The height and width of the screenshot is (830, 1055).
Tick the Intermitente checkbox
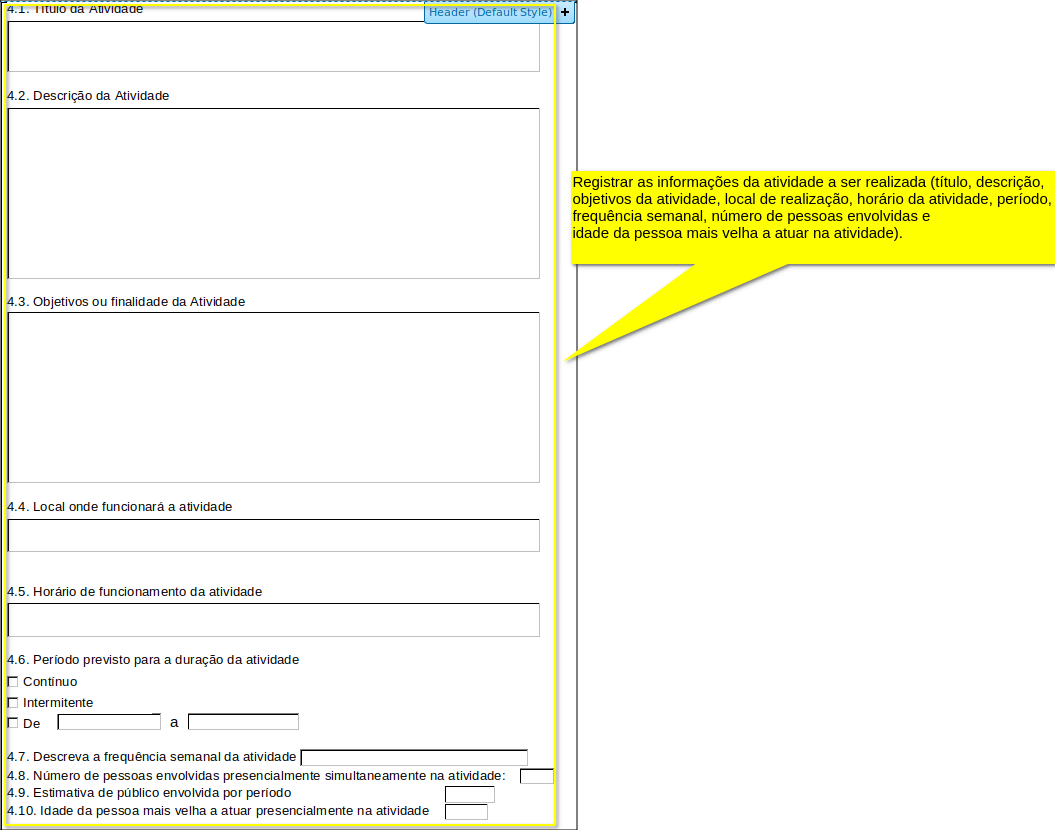point(13,702)
